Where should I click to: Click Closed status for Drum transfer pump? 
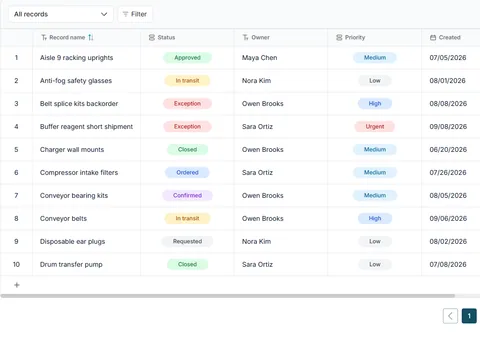click(x=187, y=265)
